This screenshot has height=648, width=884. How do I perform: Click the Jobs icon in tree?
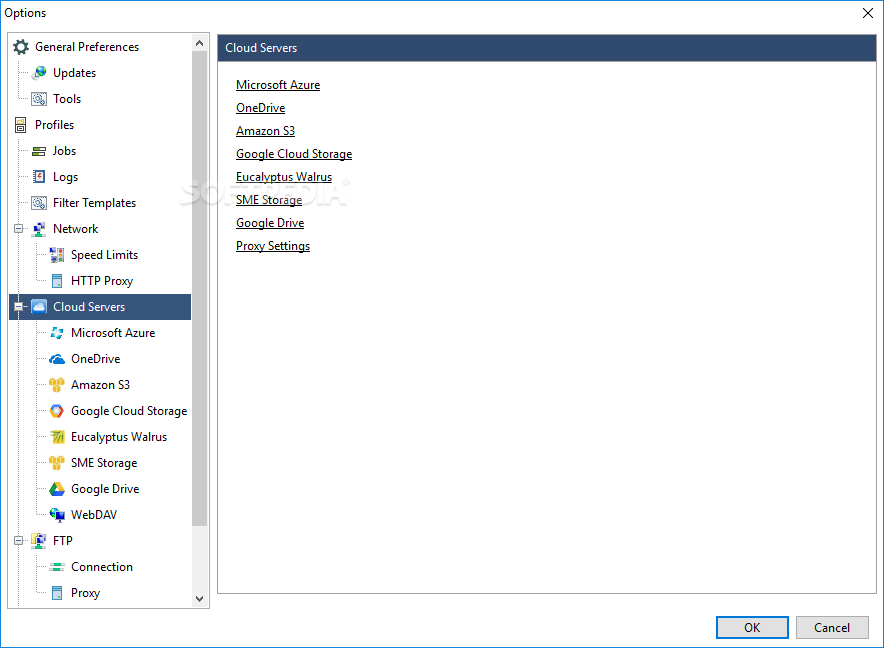tap(39, 151)
